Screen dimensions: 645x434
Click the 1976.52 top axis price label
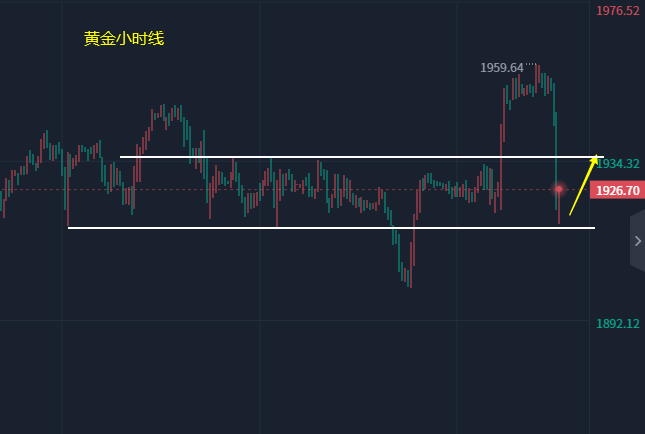[x=617, y=11]
